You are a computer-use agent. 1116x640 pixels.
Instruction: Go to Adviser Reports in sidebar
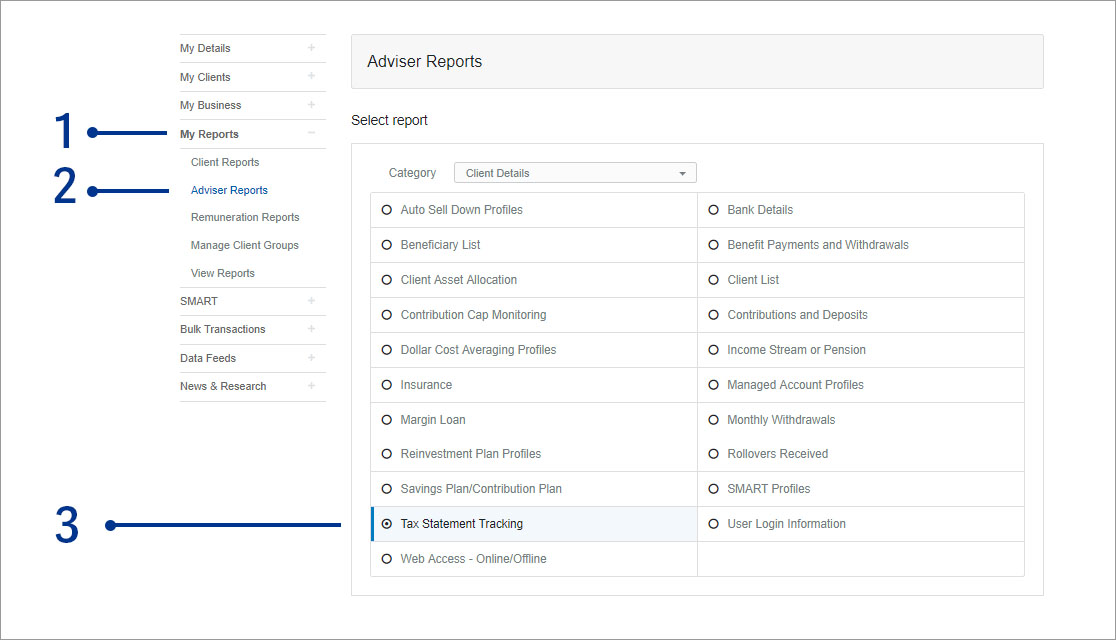[229, 190]
